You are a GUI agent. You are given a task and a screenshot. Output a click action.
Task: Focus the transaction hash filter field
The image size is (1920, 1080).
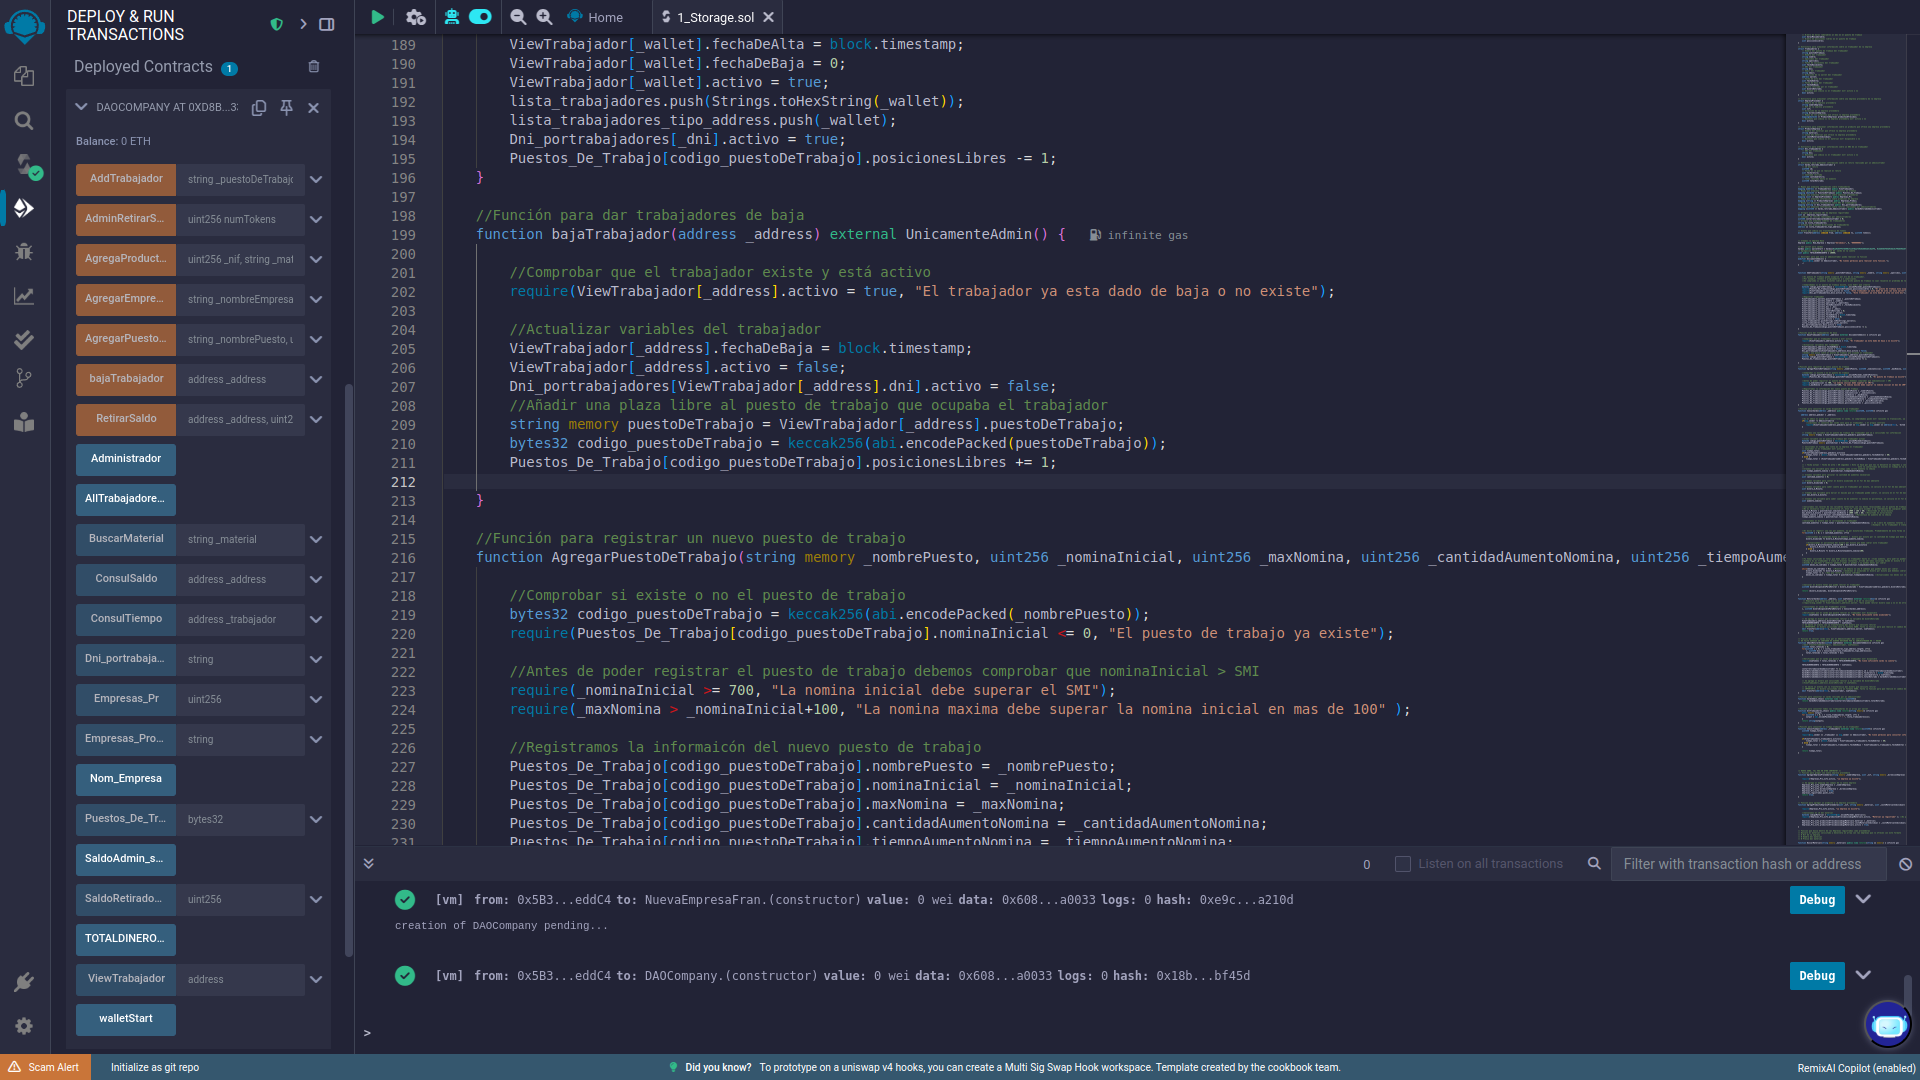pos(1748,864)
